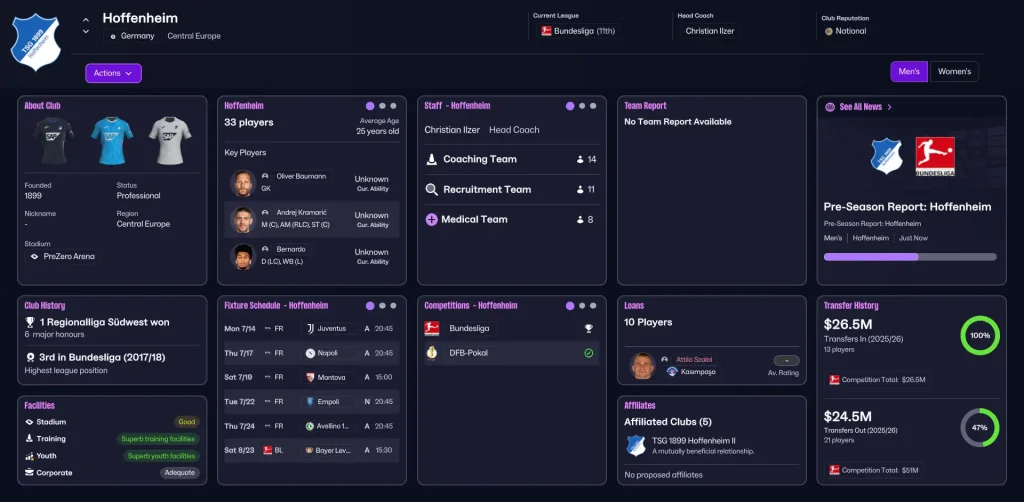Open the Pre-Season Report: Hoffenheim headline
The height and width of the screenshot is (502, 1024).
[x=908, y=207]
